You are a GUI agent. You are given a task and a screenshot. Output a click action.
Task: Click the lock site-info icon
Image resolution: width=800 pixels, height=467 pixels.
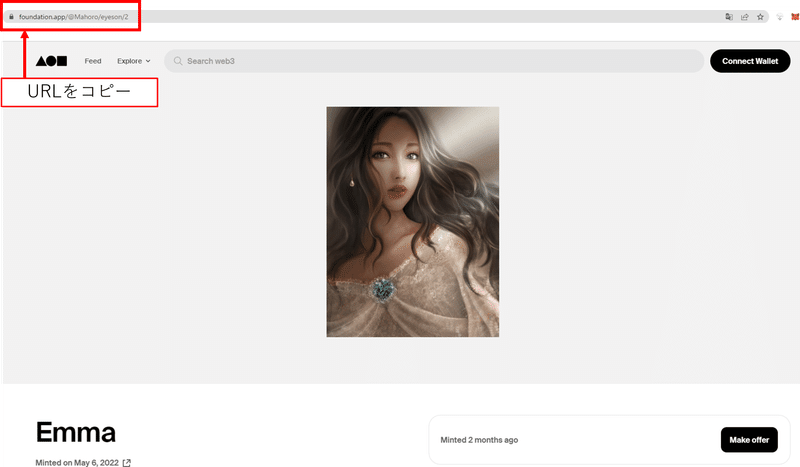click(11, 17)
